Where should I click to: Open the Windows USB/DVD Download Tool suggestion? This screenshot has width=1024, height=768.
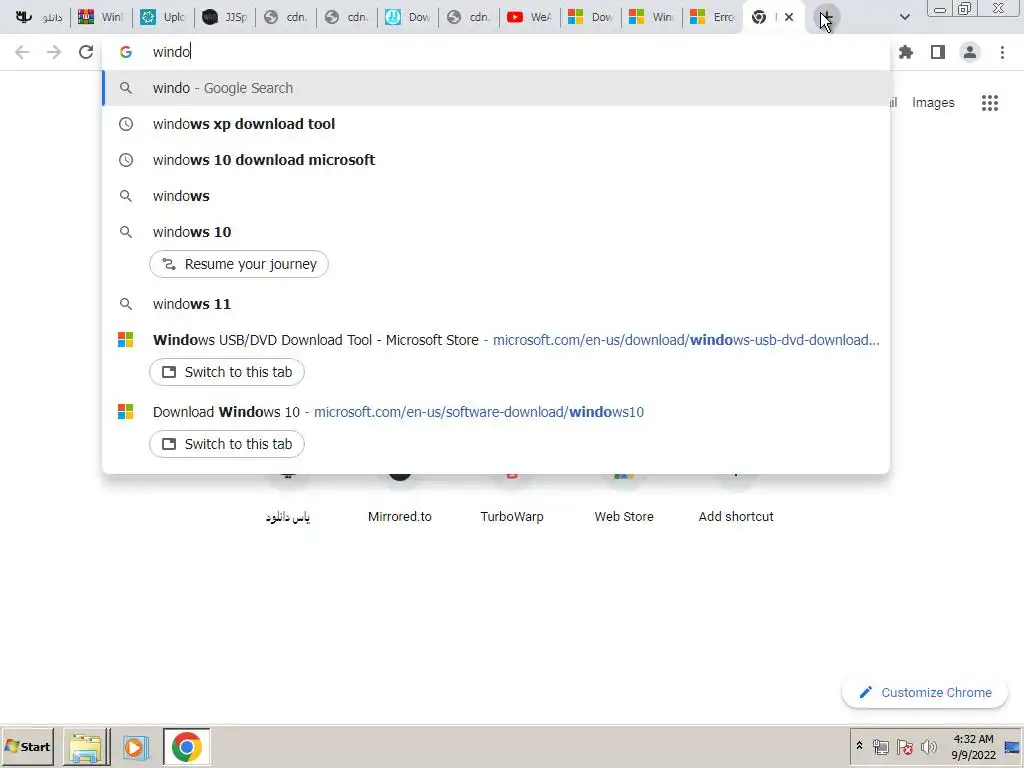[496, 340]
